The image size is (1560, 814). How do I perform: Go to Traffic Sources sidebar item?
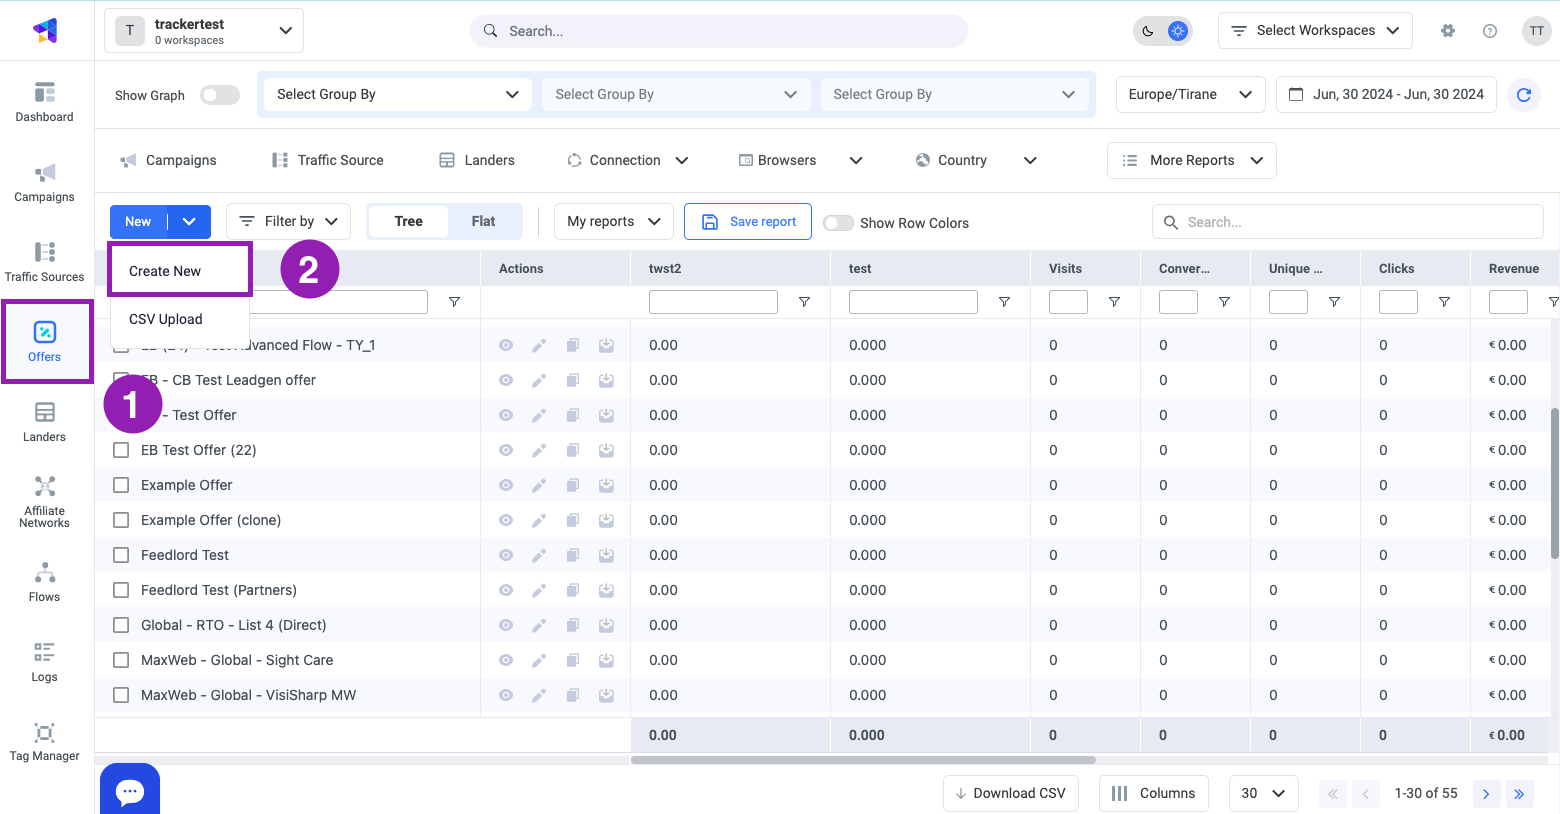pos(44,262)
